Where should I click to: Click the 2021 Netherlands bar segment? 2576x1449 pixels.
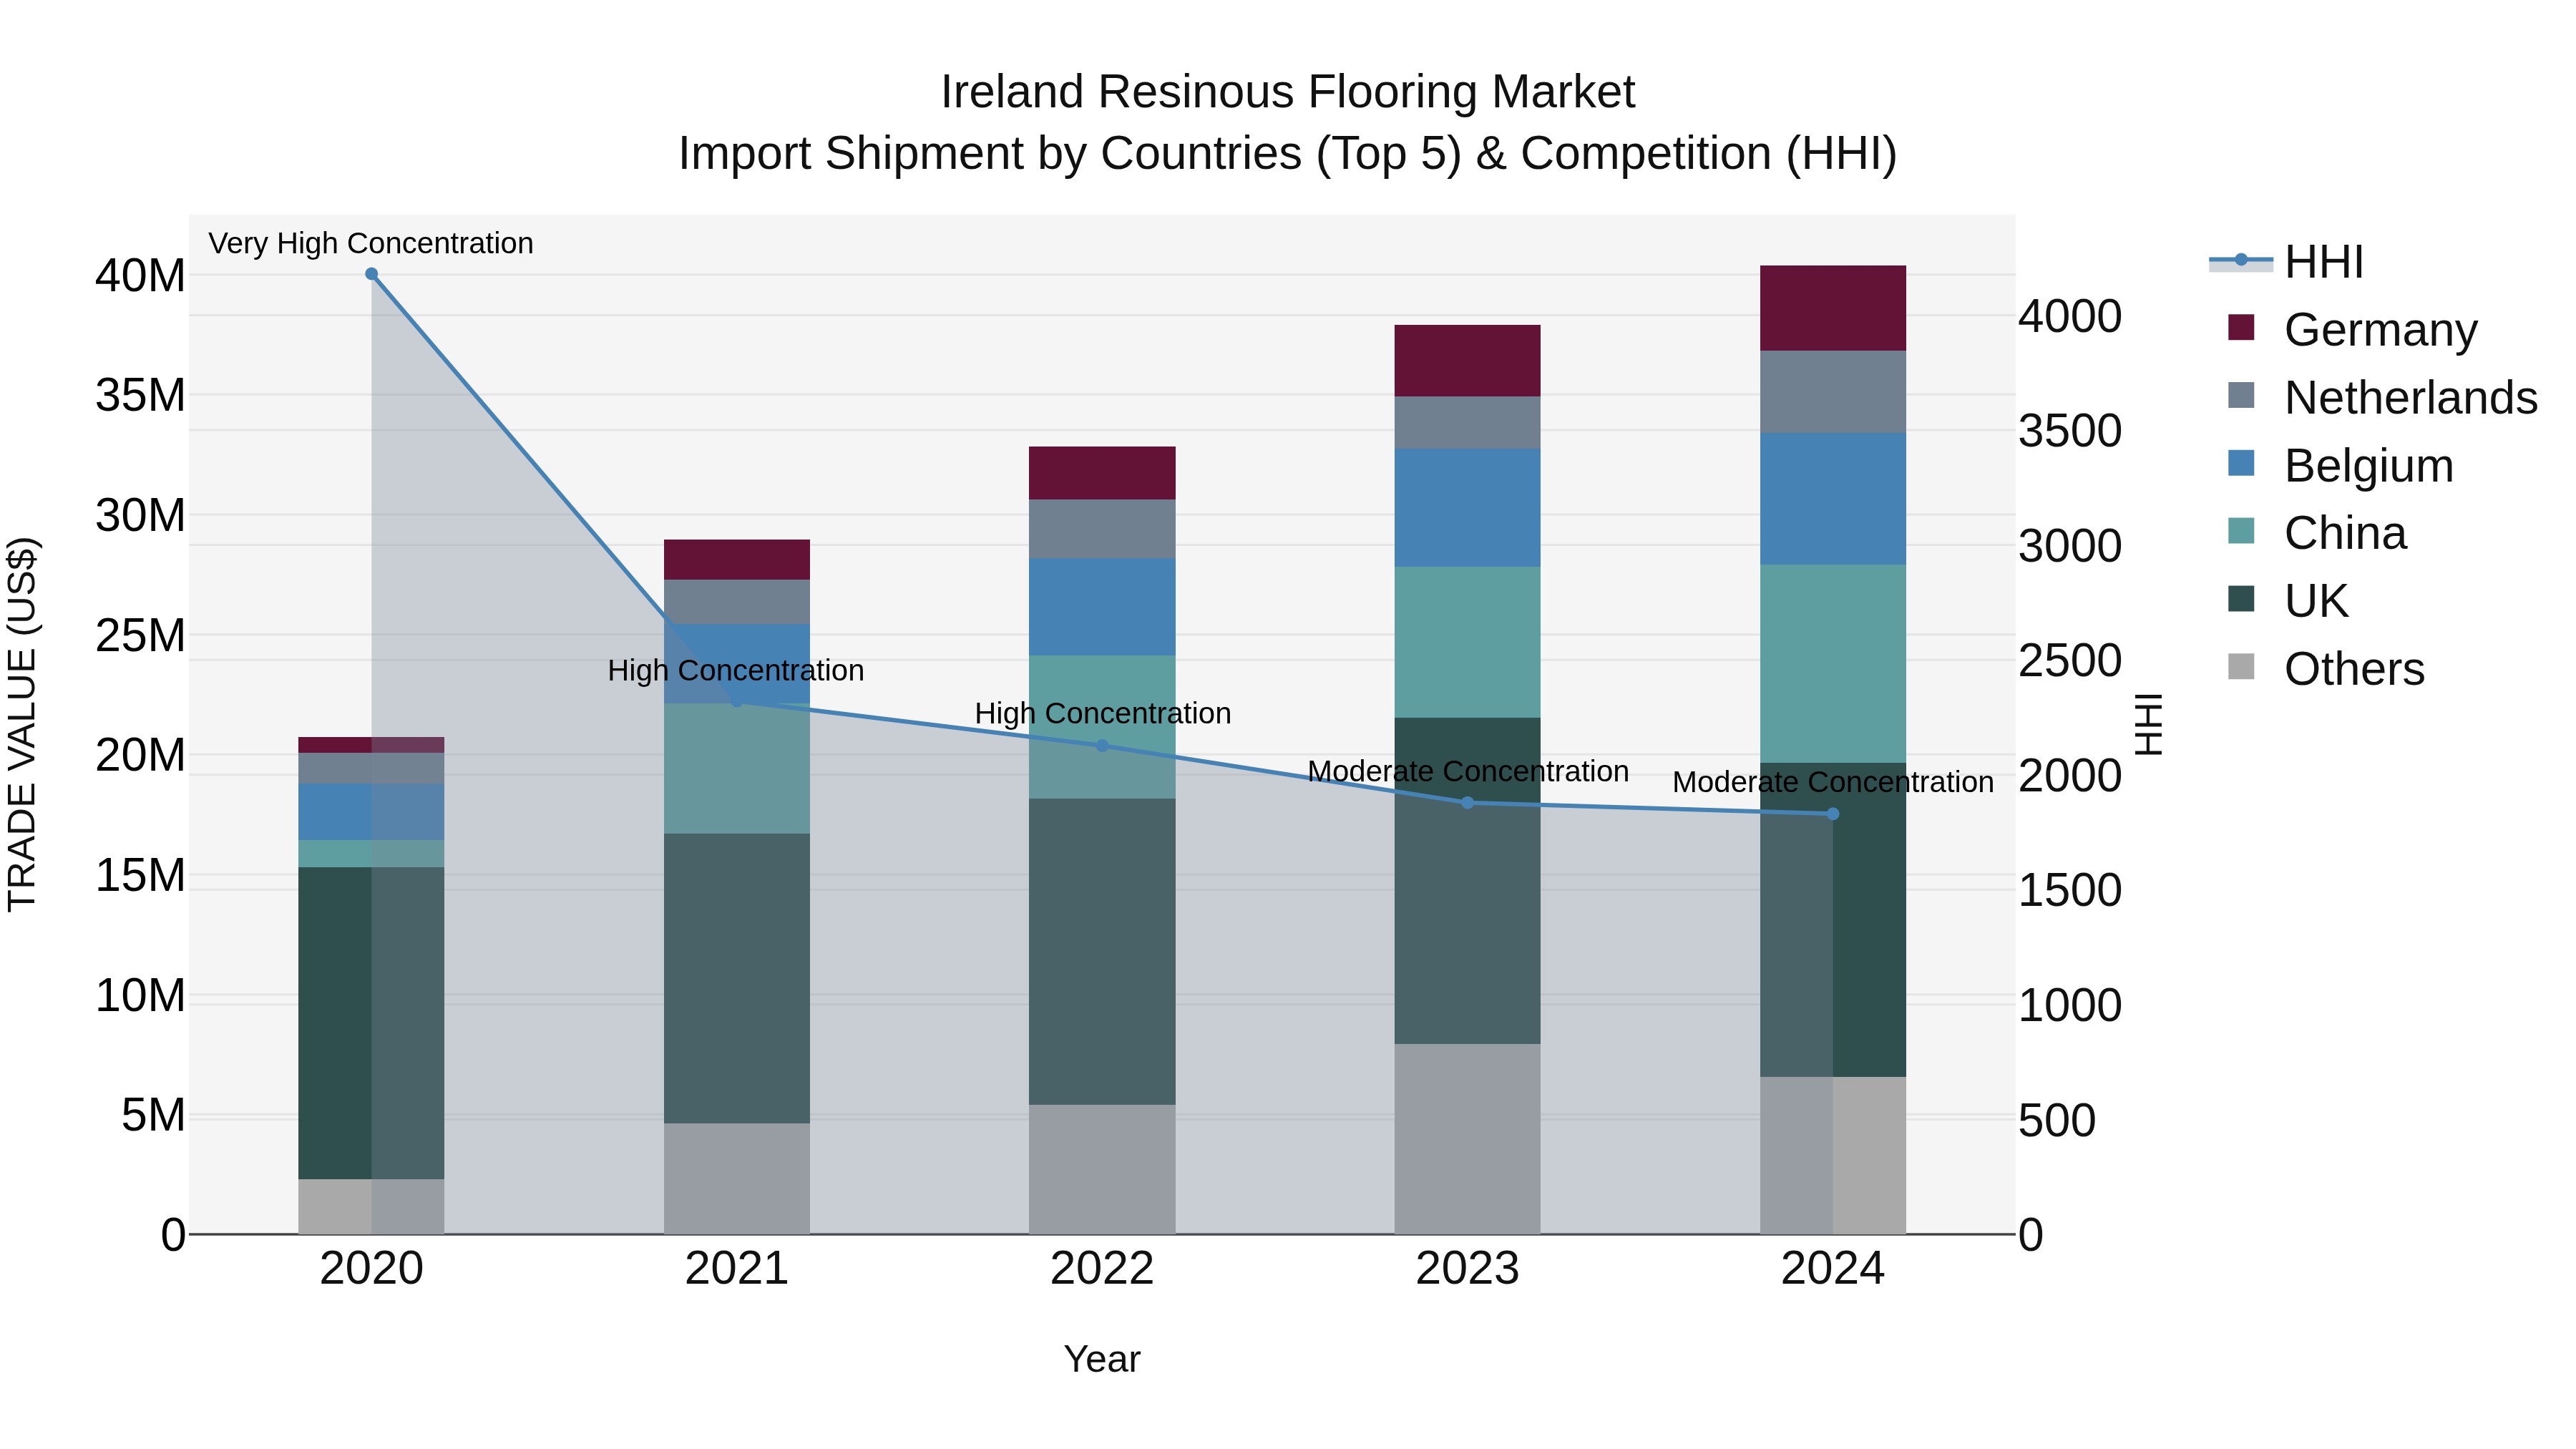tap(737, 602)
